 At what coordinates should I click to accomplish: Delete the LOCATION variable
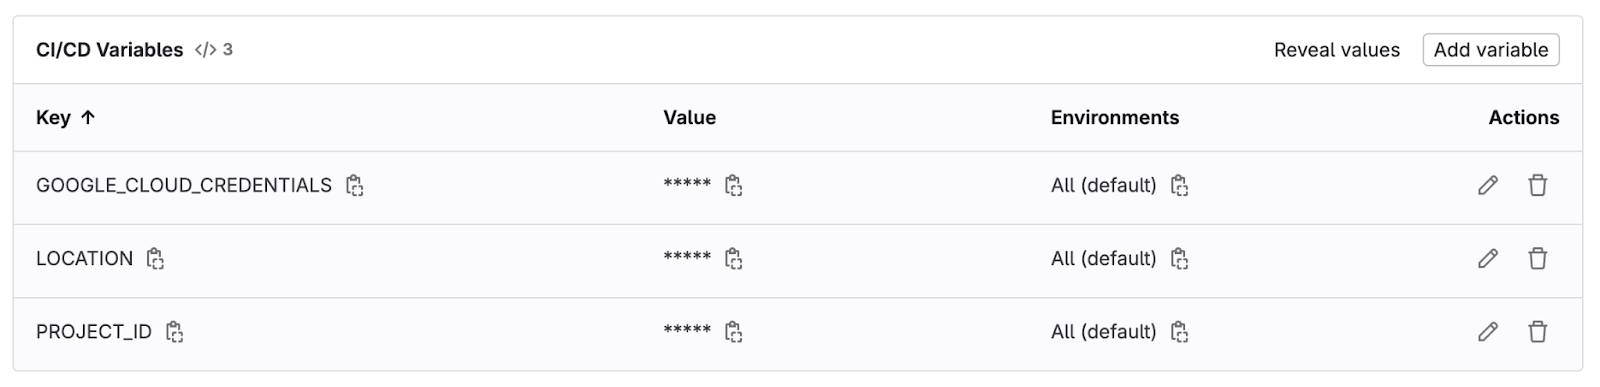pos(1538,258)
